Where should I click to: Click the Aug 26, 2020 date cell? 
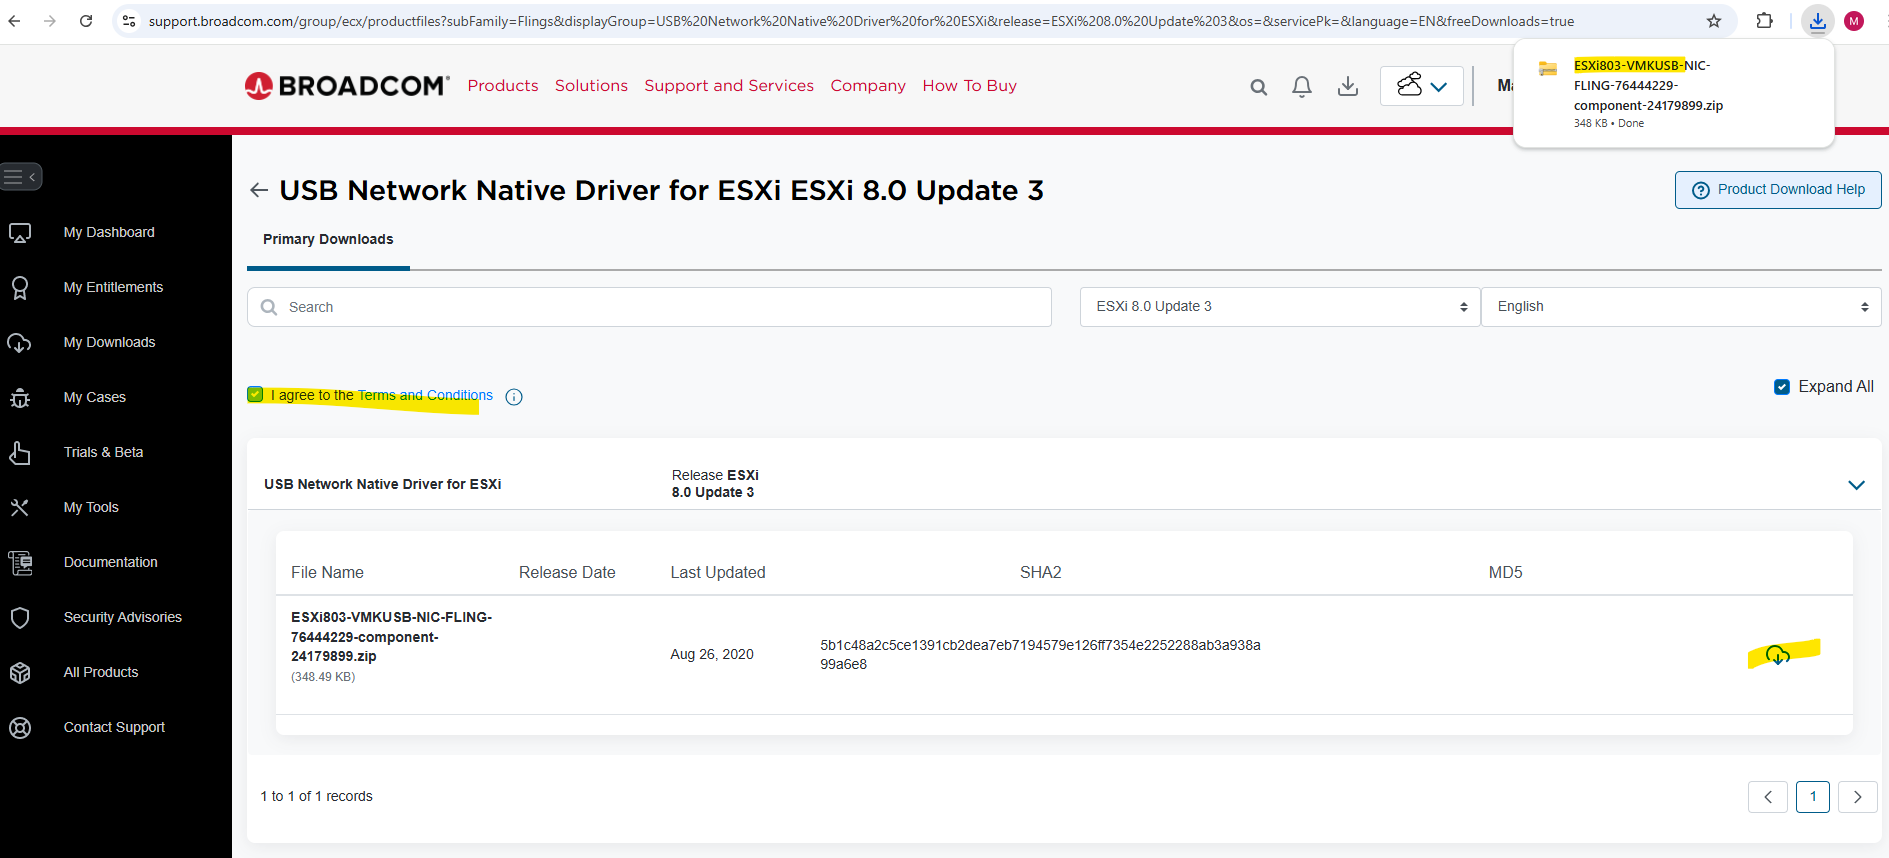712,655
